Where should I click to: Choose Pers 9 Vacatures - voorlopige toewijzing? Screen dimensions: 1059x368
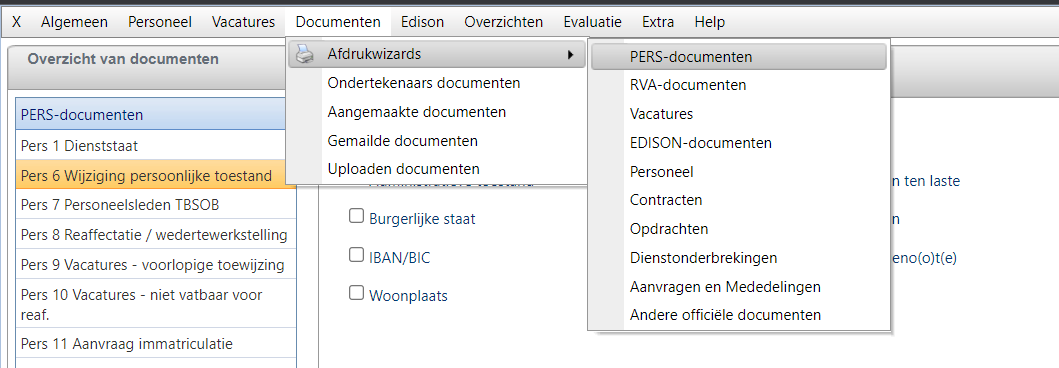tap(155, 264)
